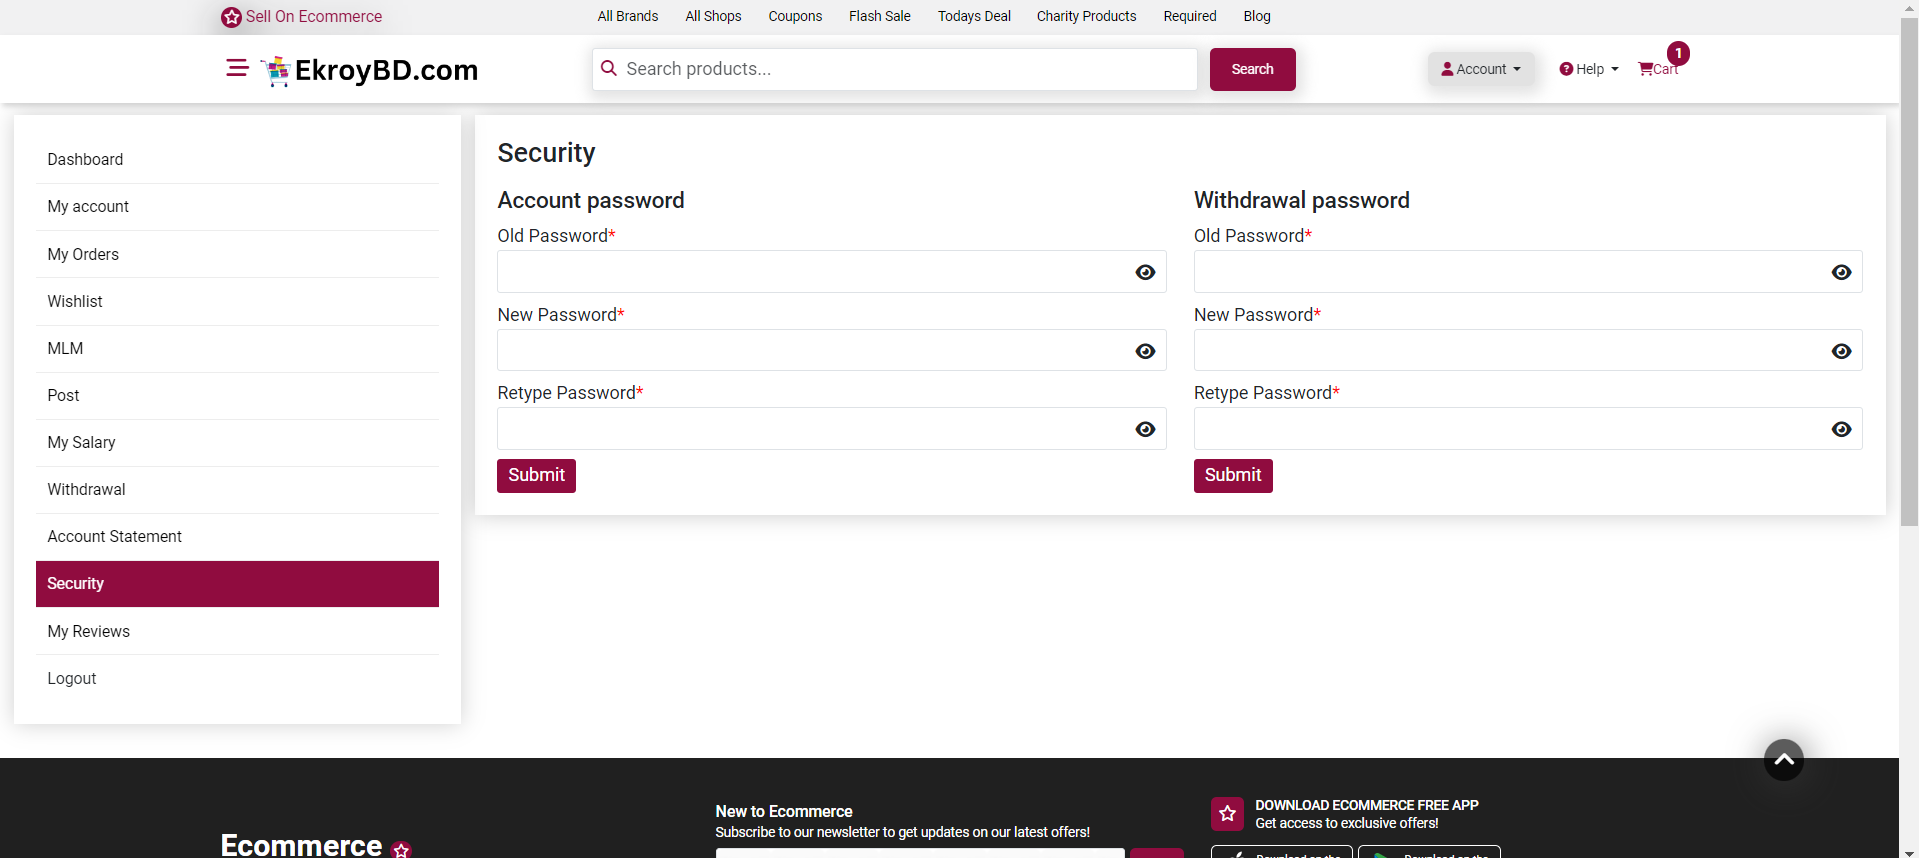Open Flash Sale in top menu

point(879,16)
